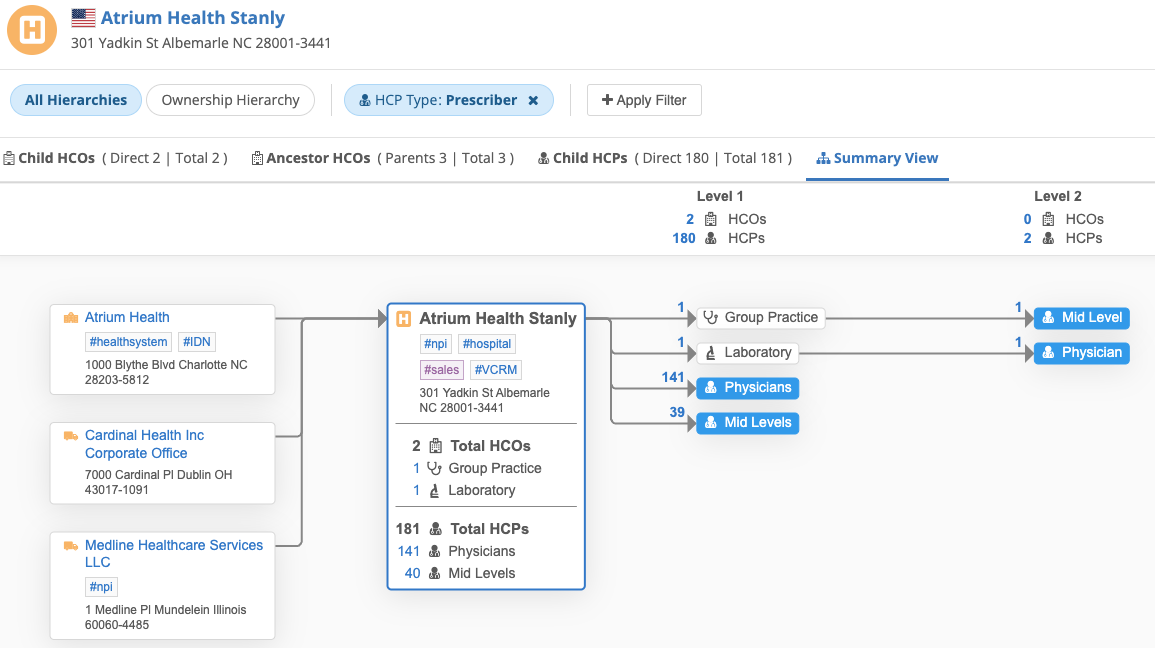
Task: Open the Atrium Health parent link
Action: 127,317
